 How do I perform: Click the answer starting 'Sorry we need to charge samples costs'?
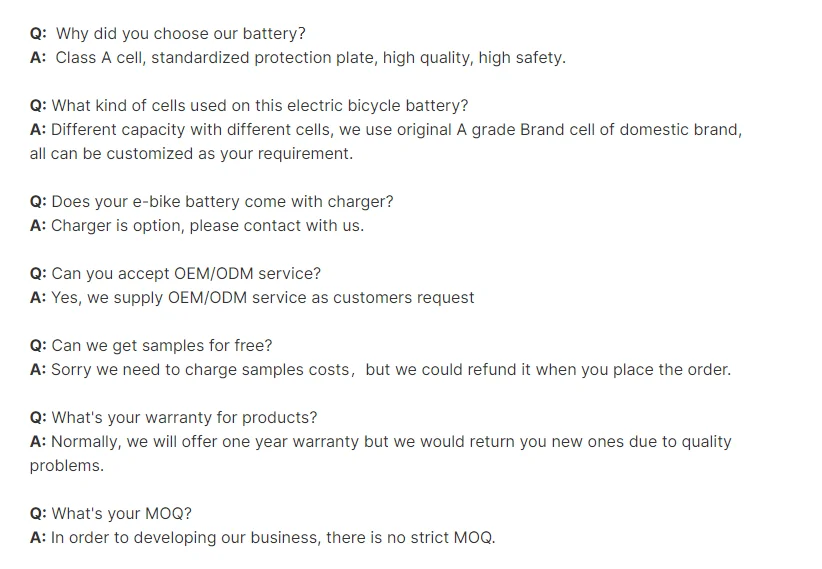[x=390, y=370]
